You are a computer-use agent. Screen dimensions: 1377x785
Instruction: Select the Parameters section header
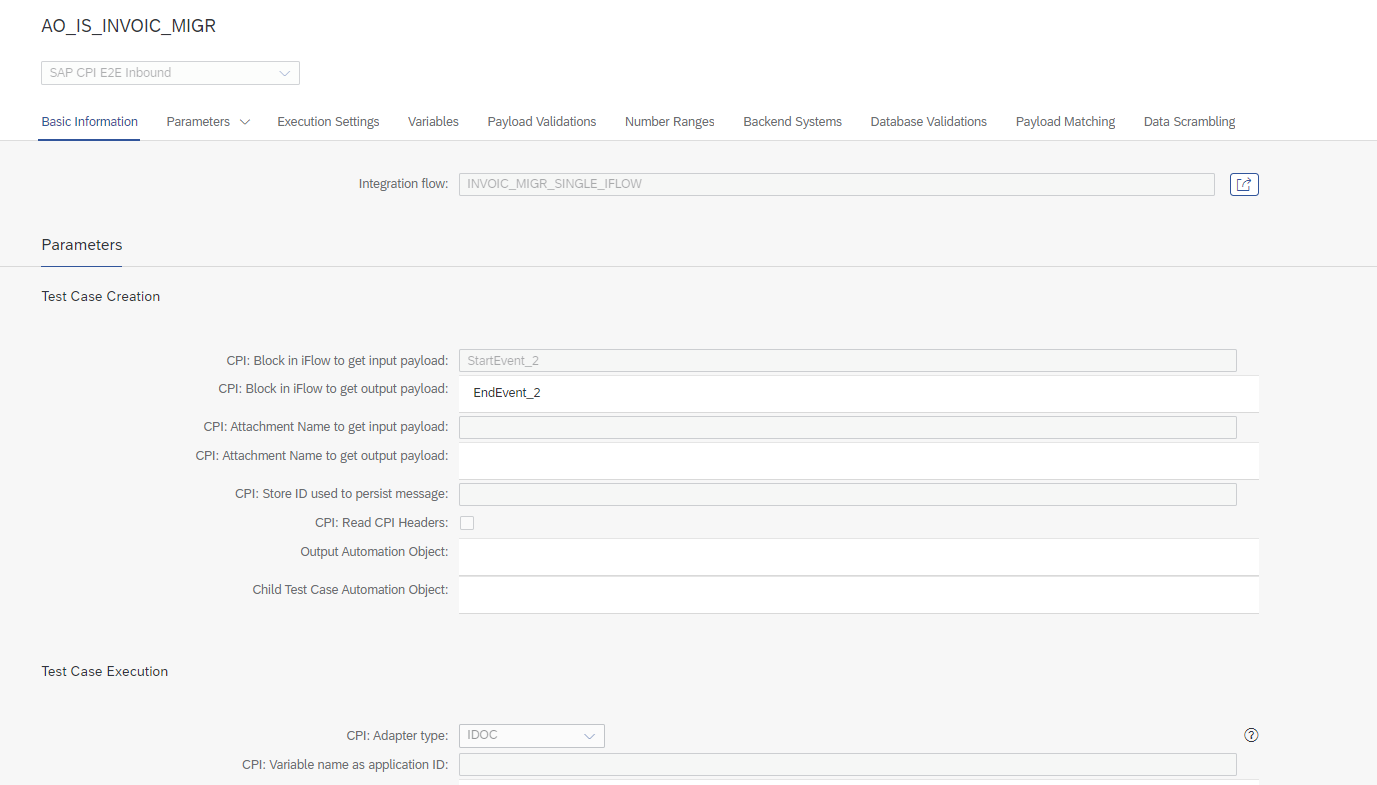coord(82,245)
